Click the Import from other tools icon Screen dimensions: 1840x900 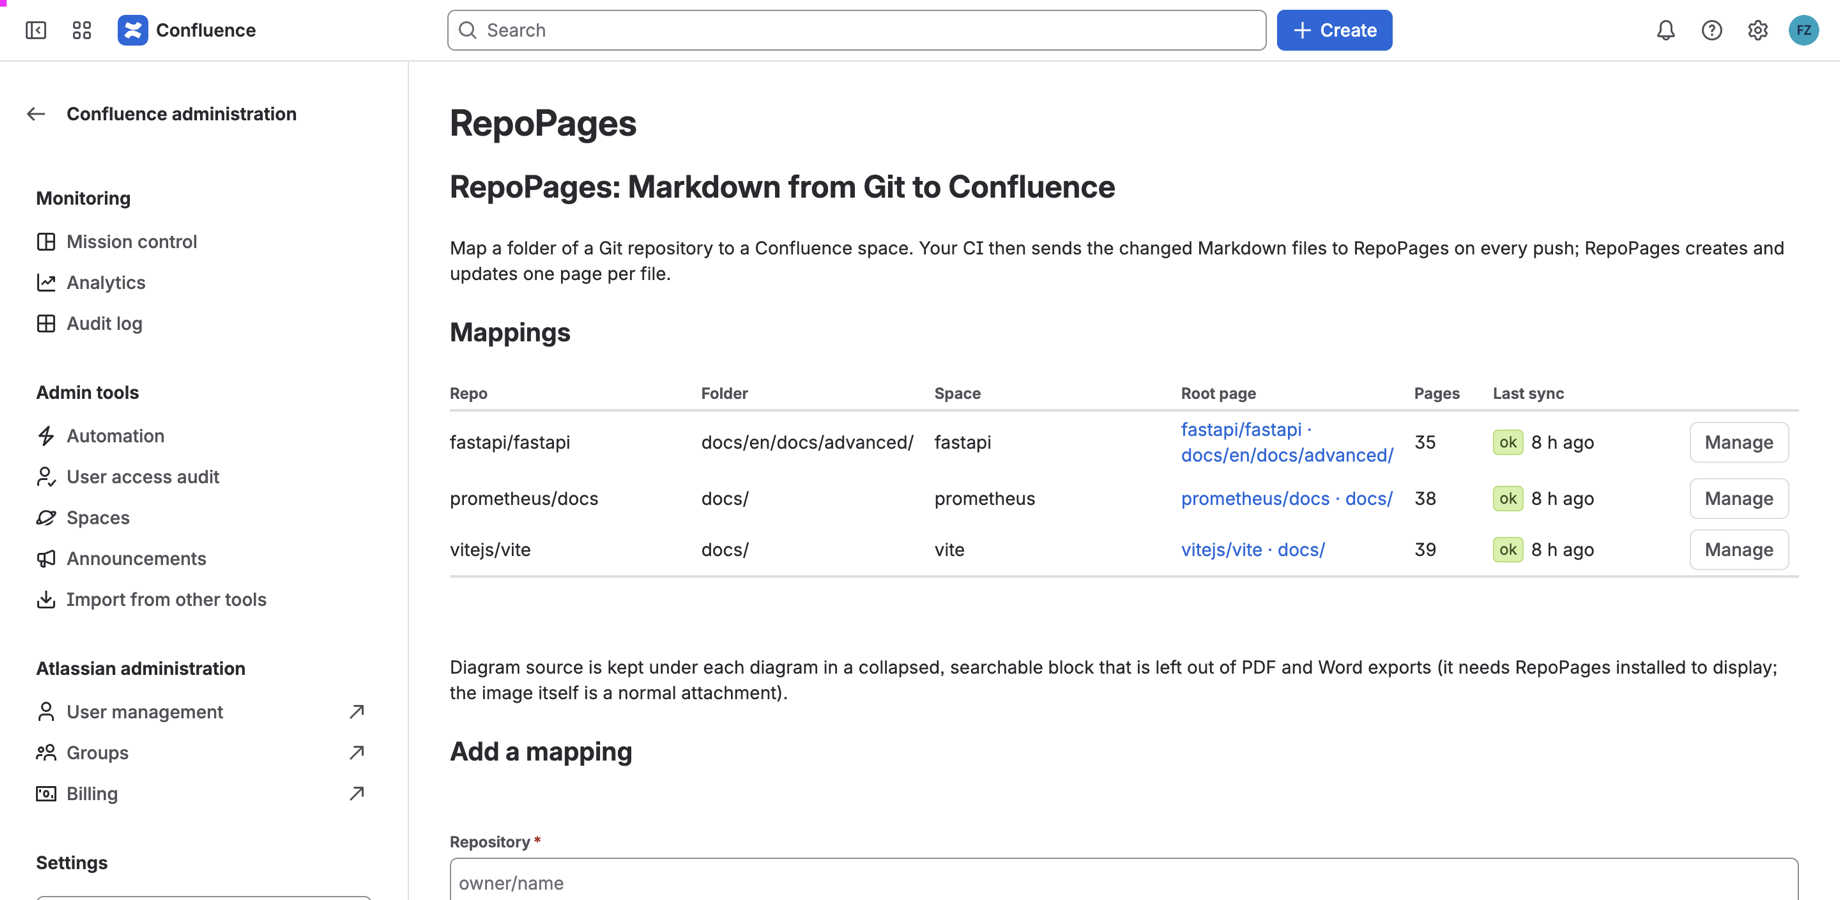click(x=46, y=600)
